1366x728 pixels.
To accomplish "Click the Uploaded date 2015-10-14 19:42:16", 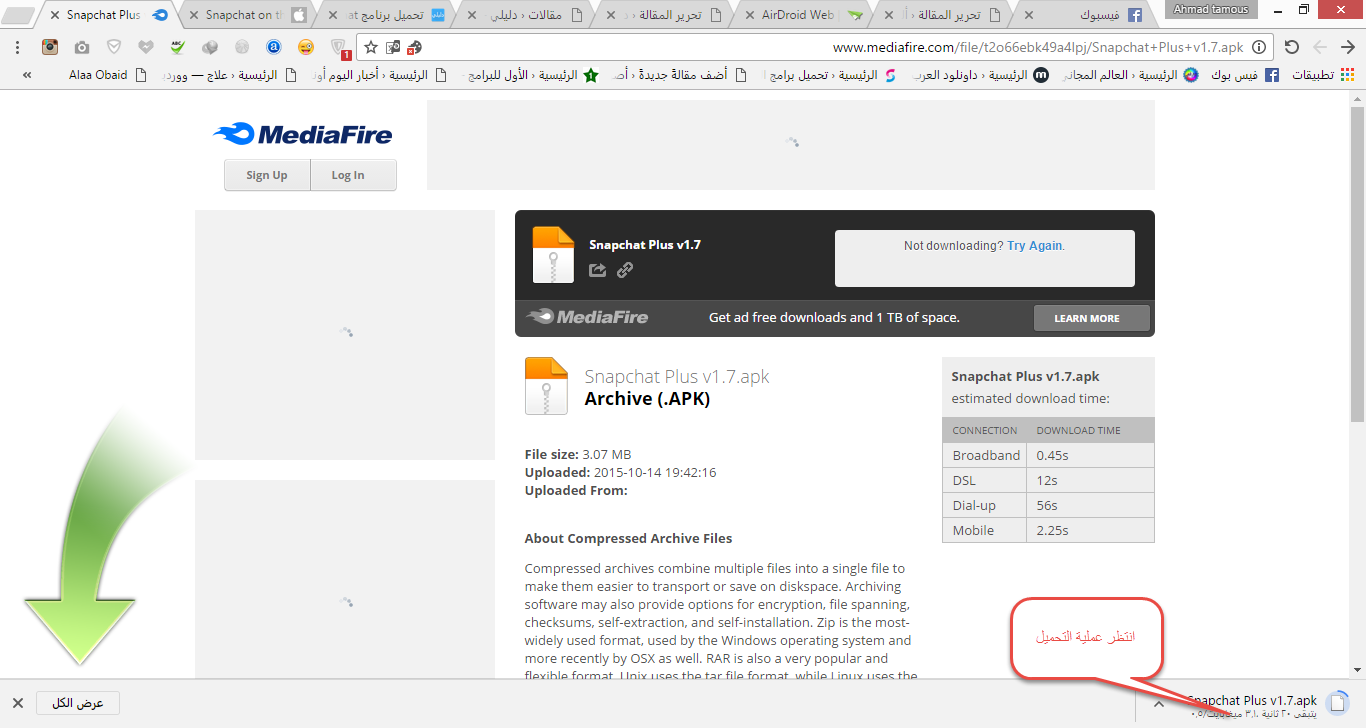I will pyautogui.click(x=621, y=472).
